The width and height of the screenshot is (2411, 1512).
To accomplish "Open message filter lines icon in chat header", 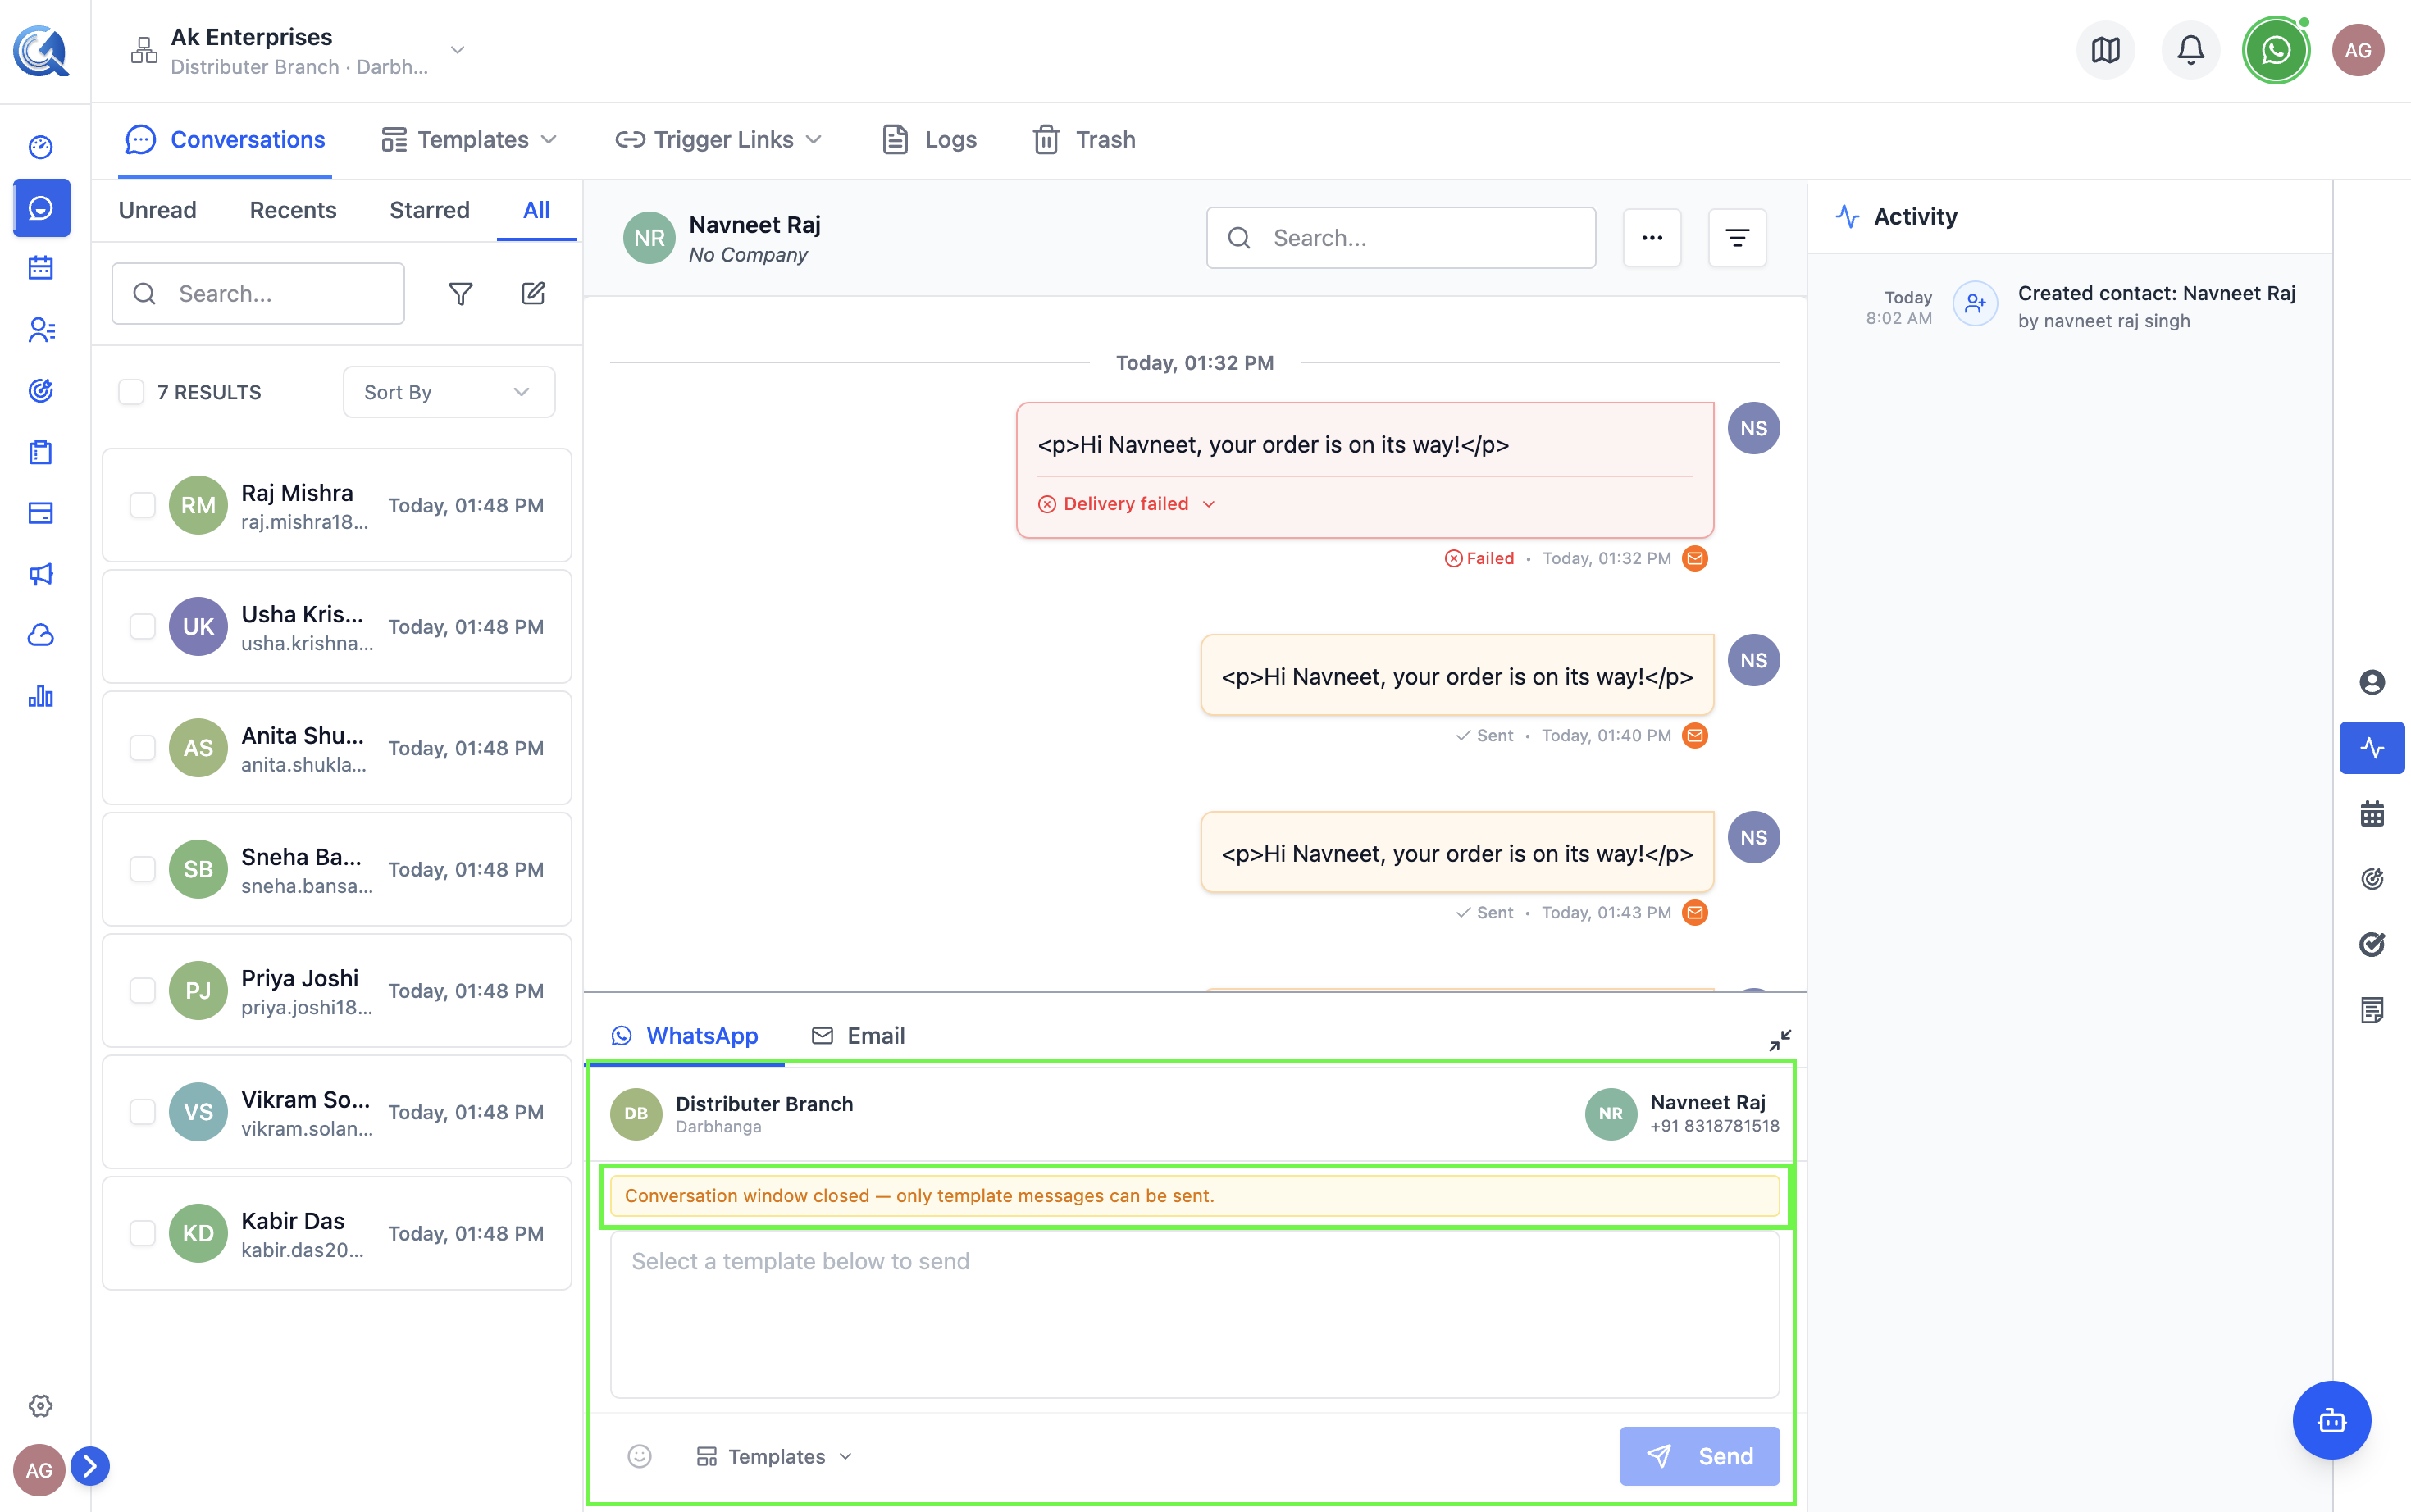I will [x=1737, y=238].
